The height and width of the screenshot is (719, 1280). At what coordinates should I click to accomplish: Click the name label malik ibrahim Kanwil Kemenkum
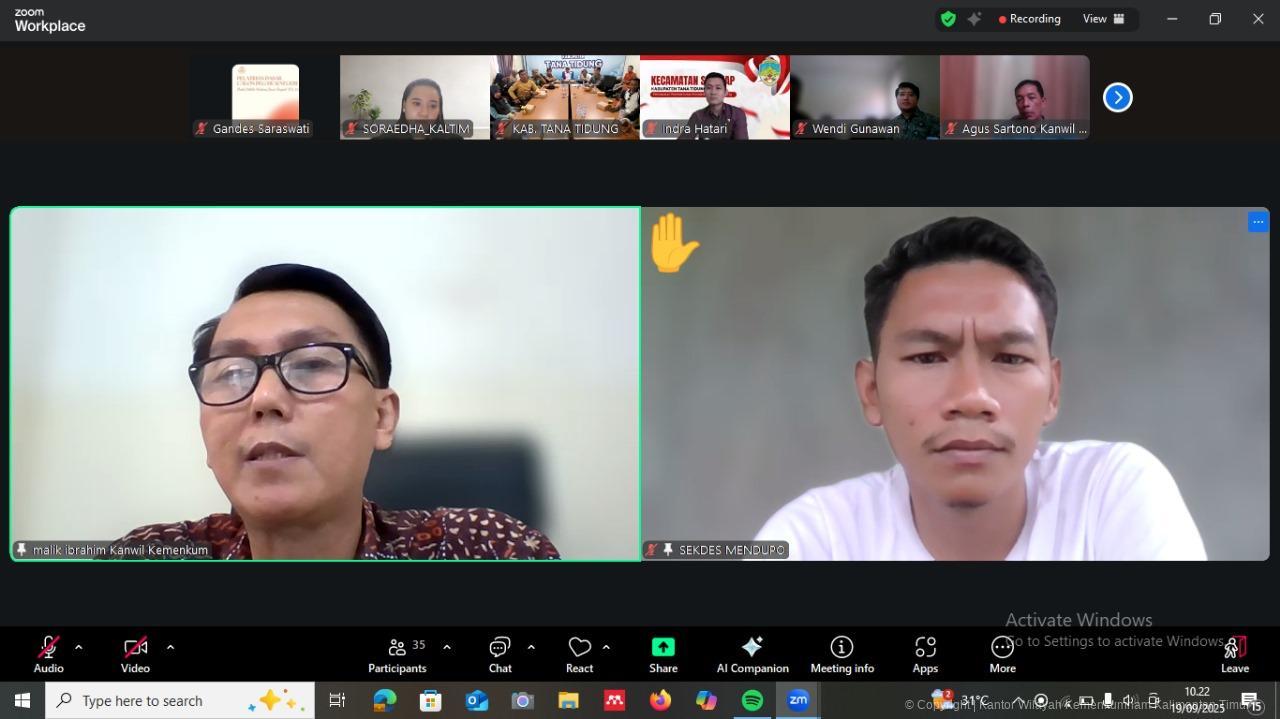click(x=121, y=550)
